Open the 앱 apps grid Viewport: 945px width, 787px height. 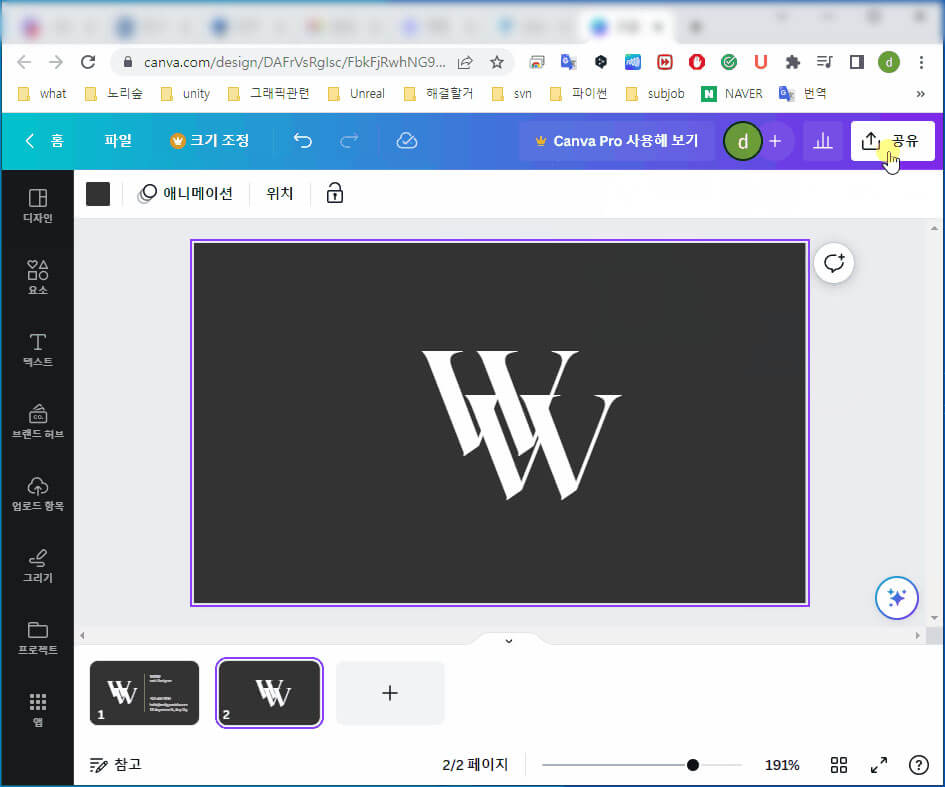(37, 709)
